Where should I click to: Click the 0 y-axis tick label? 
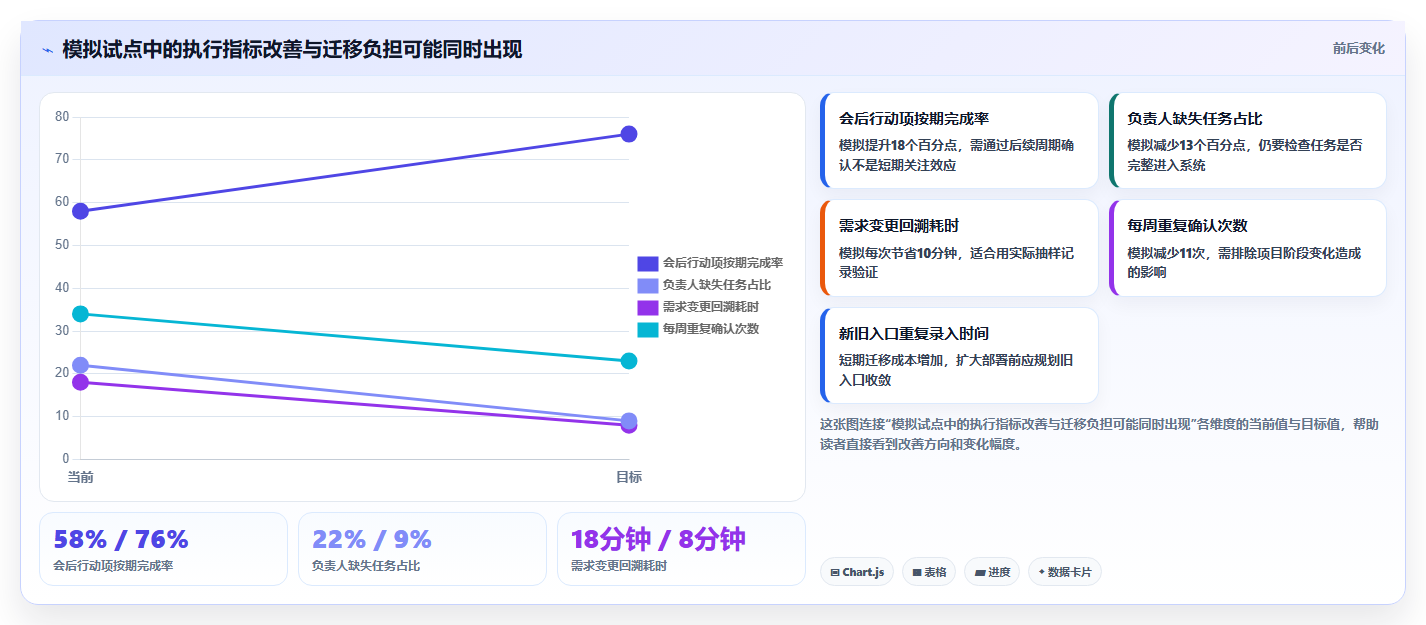66,459
